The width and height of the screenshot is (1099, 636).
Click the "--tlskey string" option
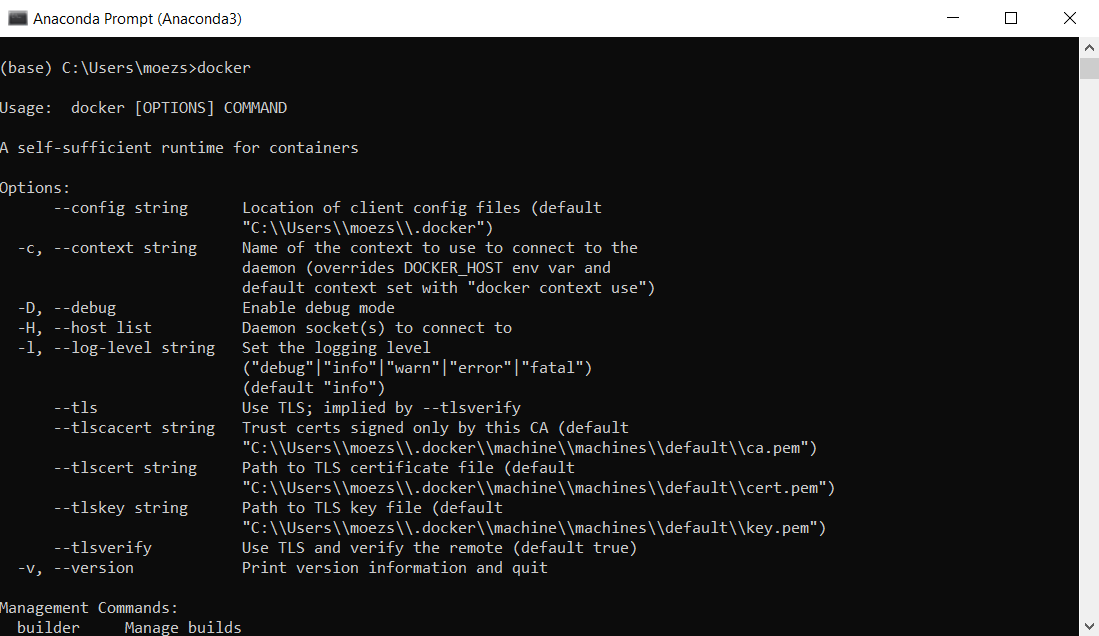(x=121, y=508)
